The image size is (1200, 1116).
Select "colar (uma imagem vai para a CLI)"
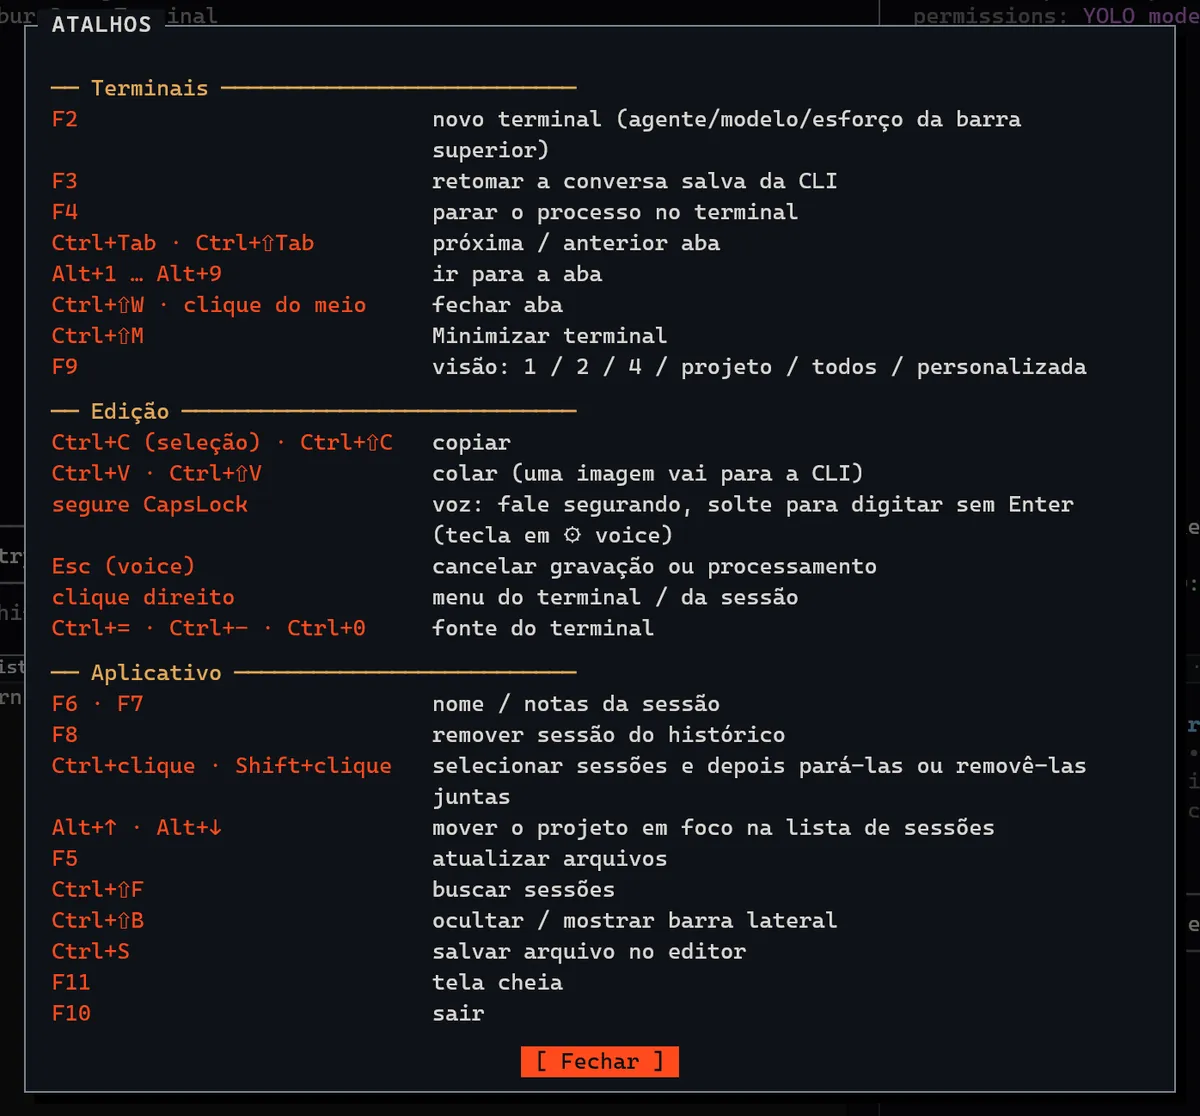click(648, 474)
